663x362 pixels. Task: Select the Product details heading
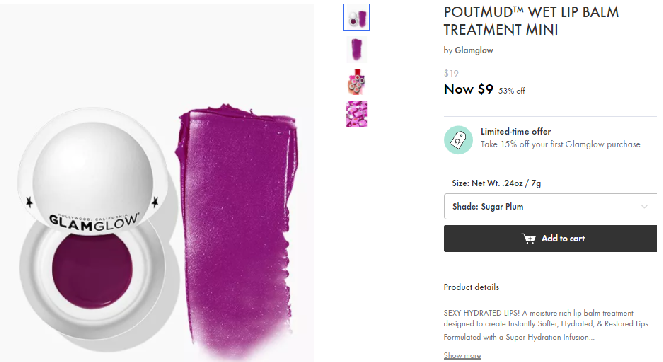(471, 287)
